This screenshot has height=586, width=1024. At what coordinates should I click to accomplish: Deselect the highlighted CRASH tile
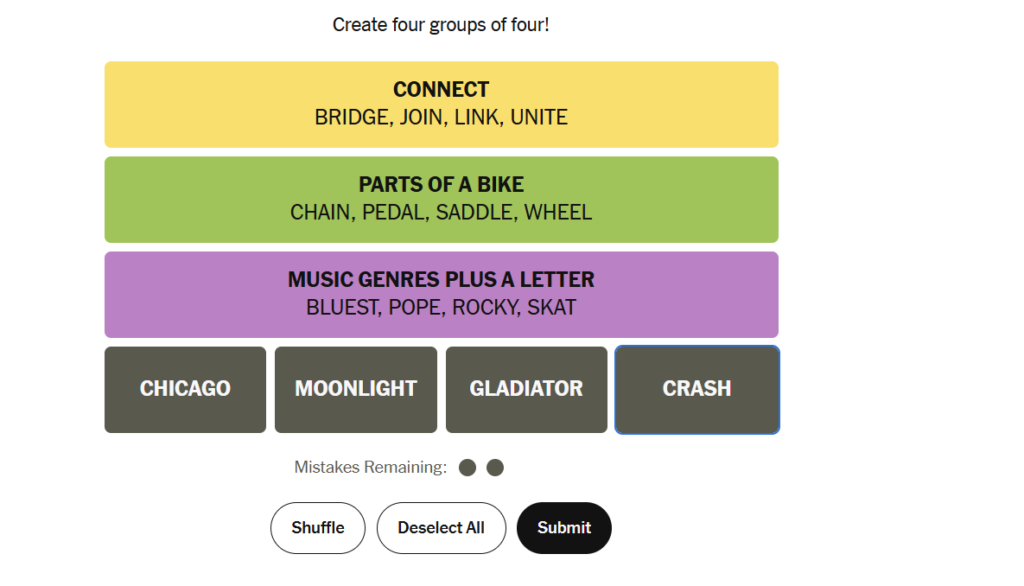pos(697,389)
